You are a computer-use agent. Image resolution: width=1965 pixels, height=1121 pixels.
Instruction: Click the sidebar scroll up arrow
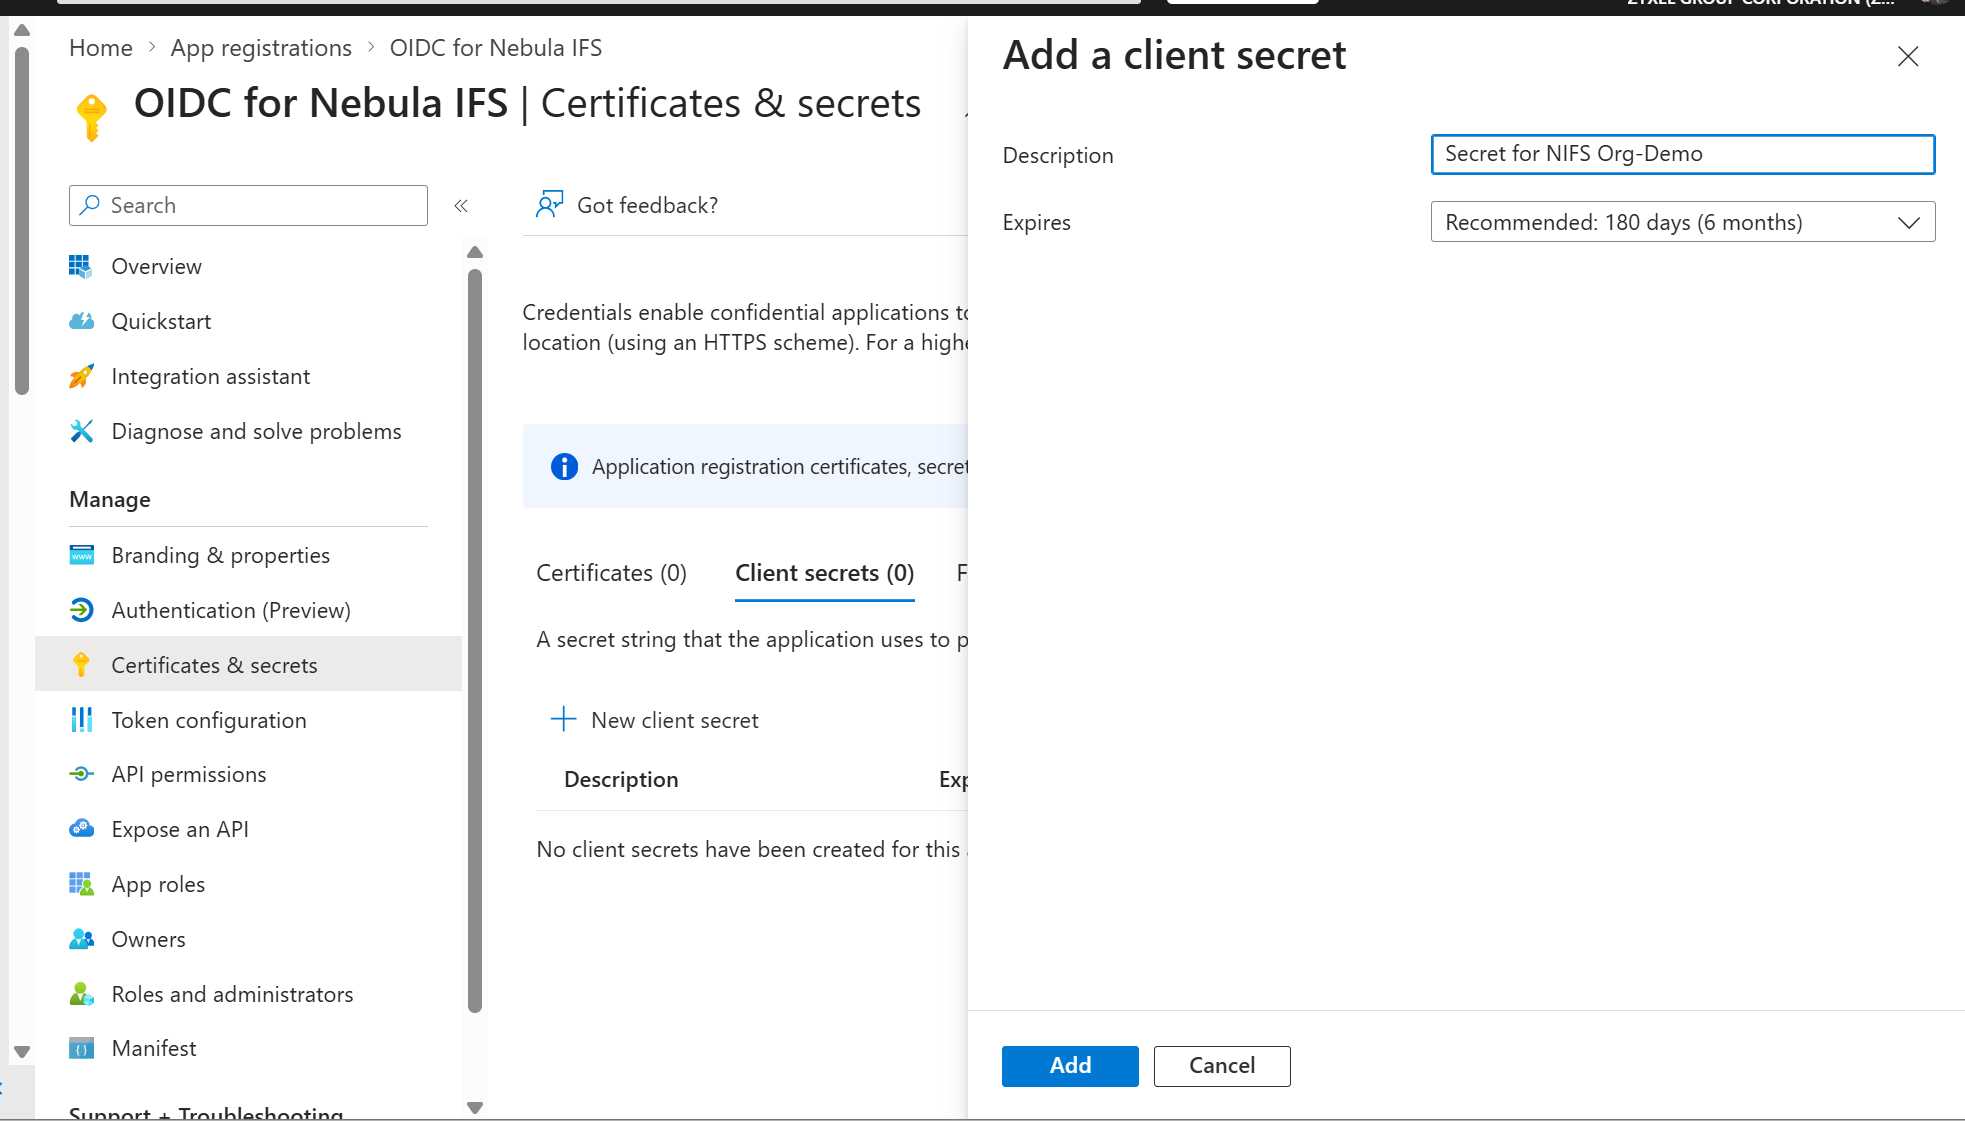[475, 252]
